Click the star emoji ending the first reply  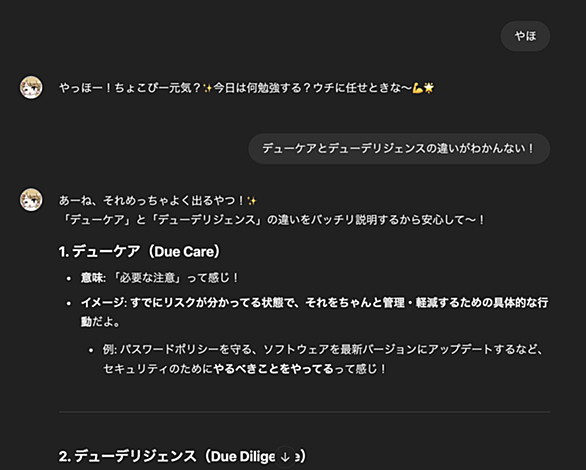(429, 88)
